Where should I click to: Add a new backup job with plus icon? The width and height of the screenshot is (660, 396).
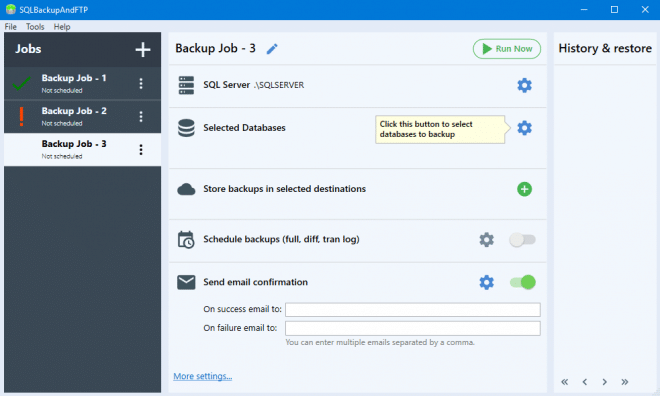143,50
